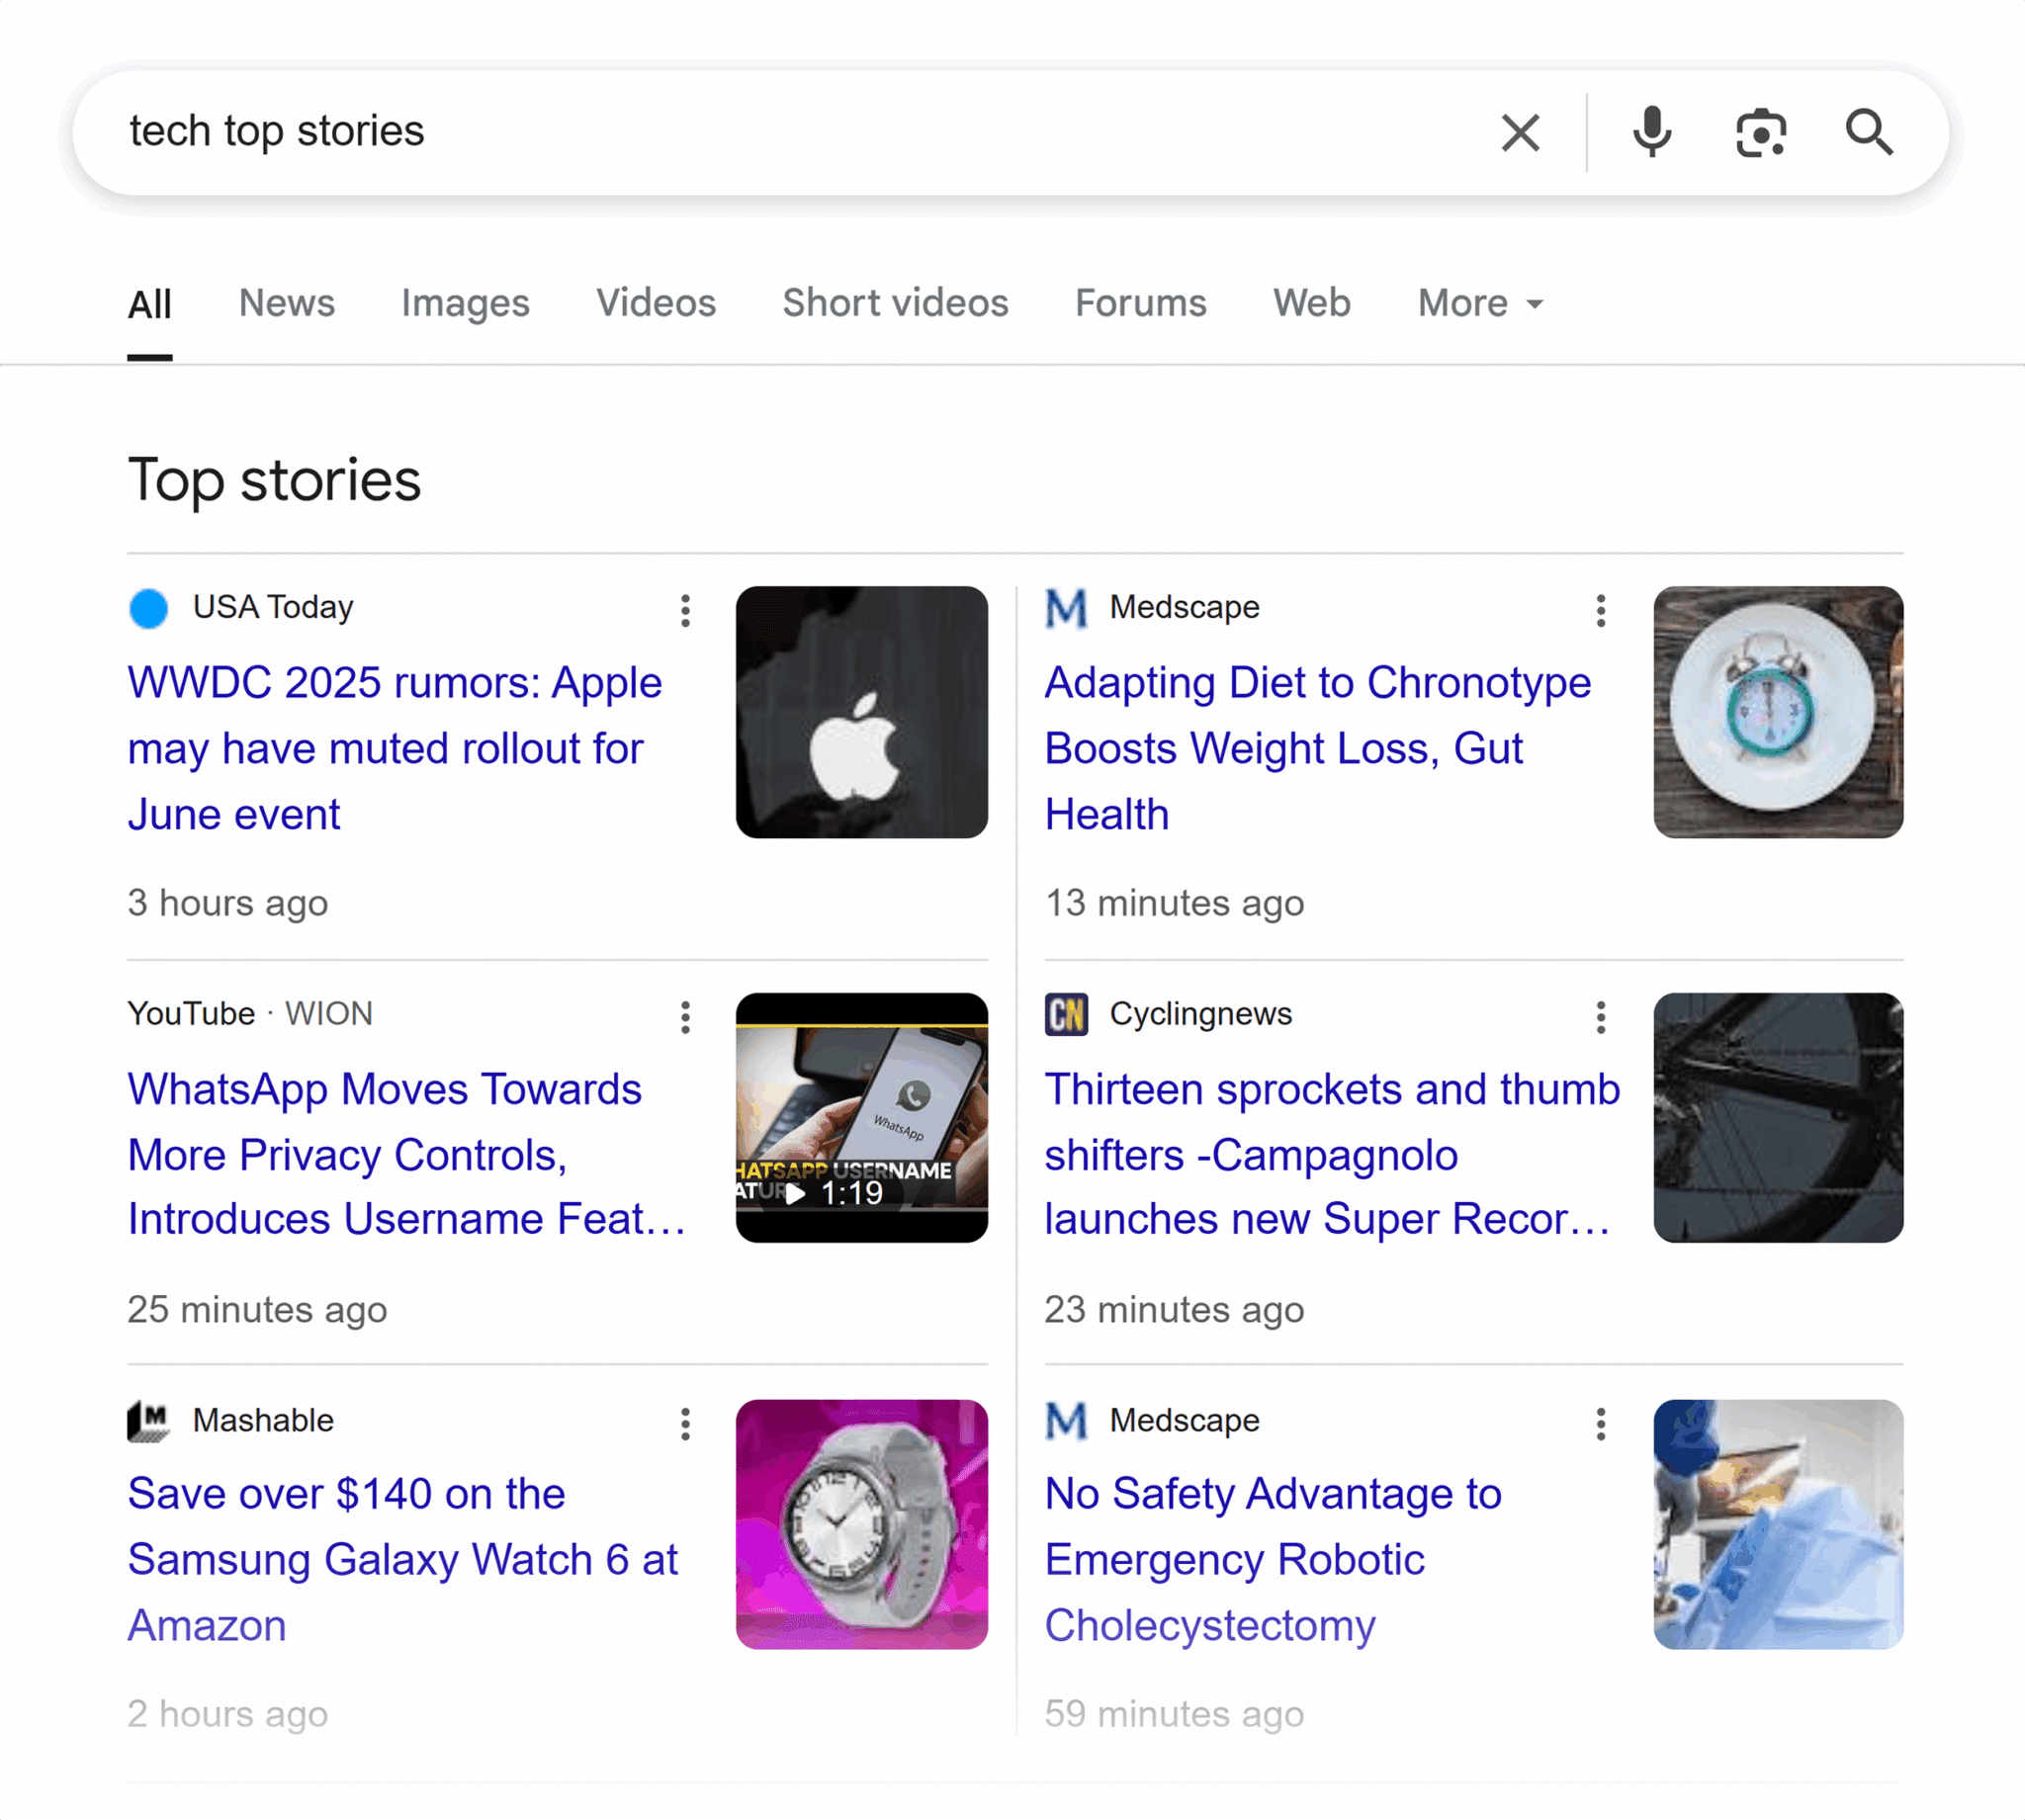The height and width of the screenshot is (1820, 2025).
Task: Open three-dot menu for Adapting Diet story
Action: [1601, 610]
